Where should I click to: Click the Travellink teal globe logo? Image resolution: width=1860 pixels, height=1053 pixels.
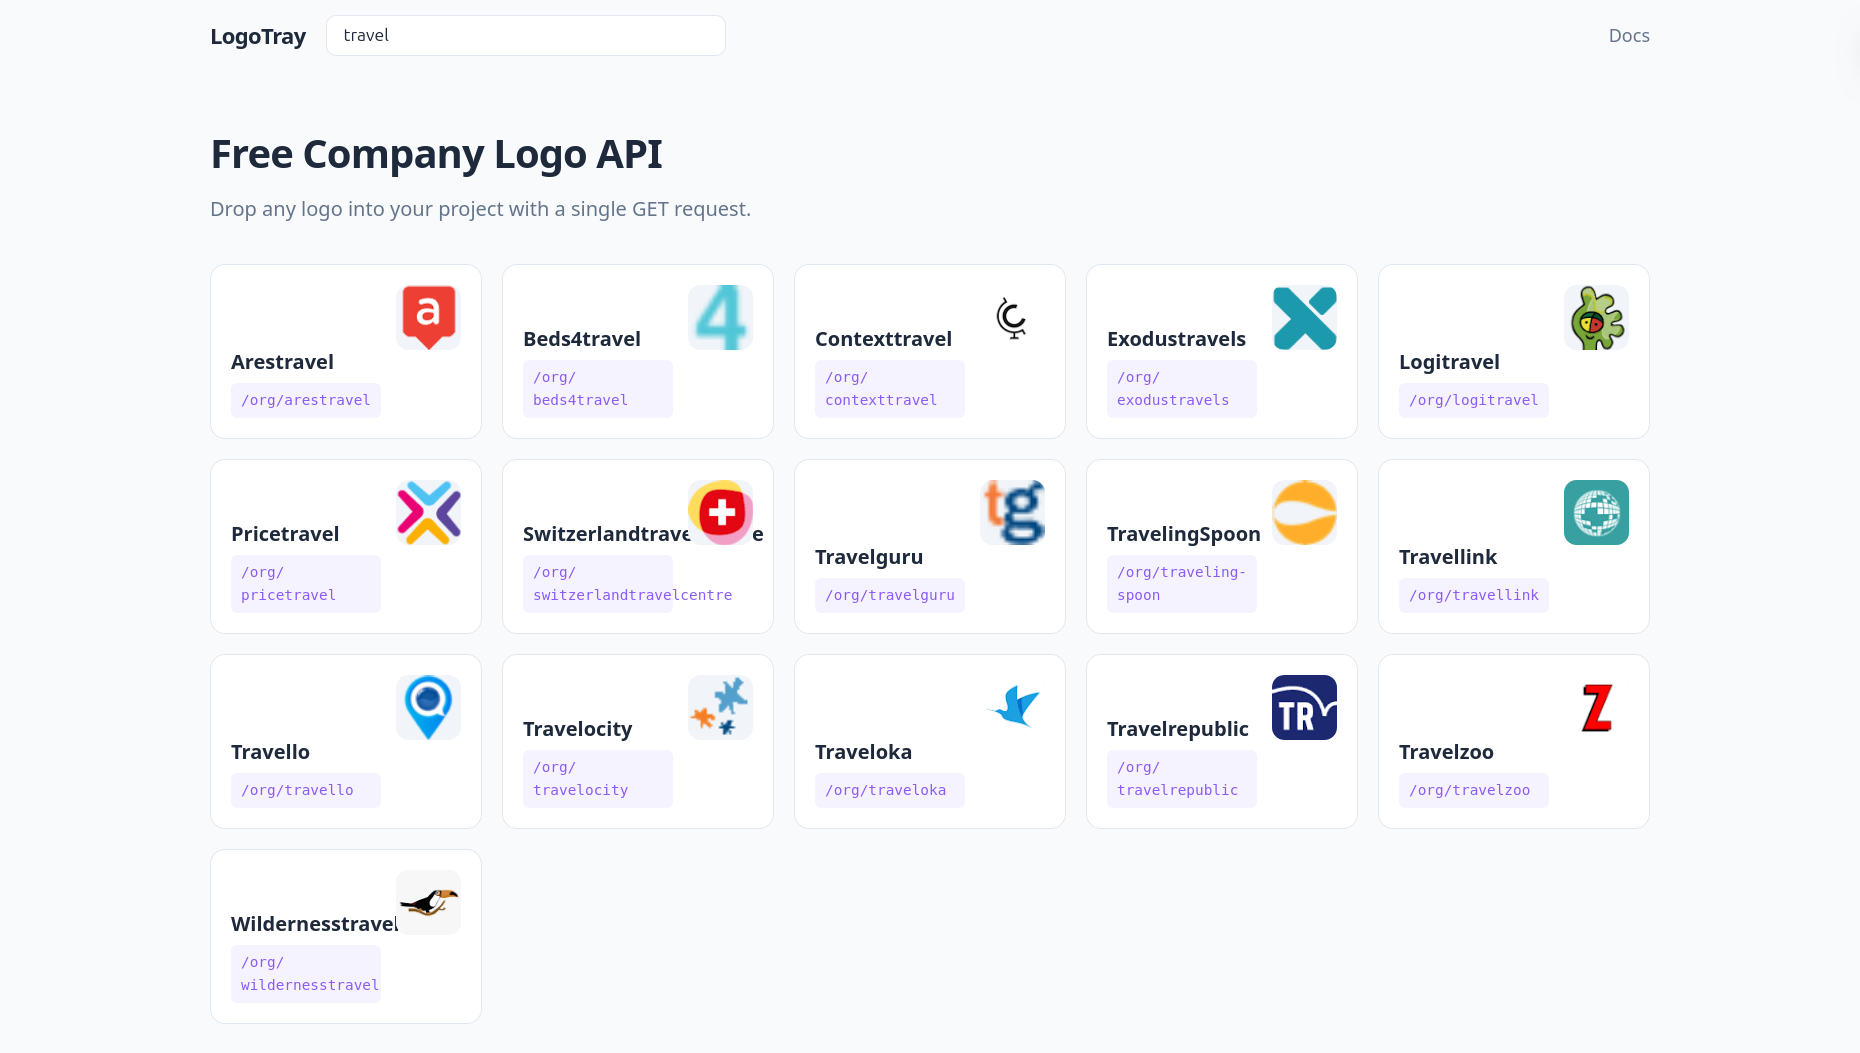[1596, 512]
